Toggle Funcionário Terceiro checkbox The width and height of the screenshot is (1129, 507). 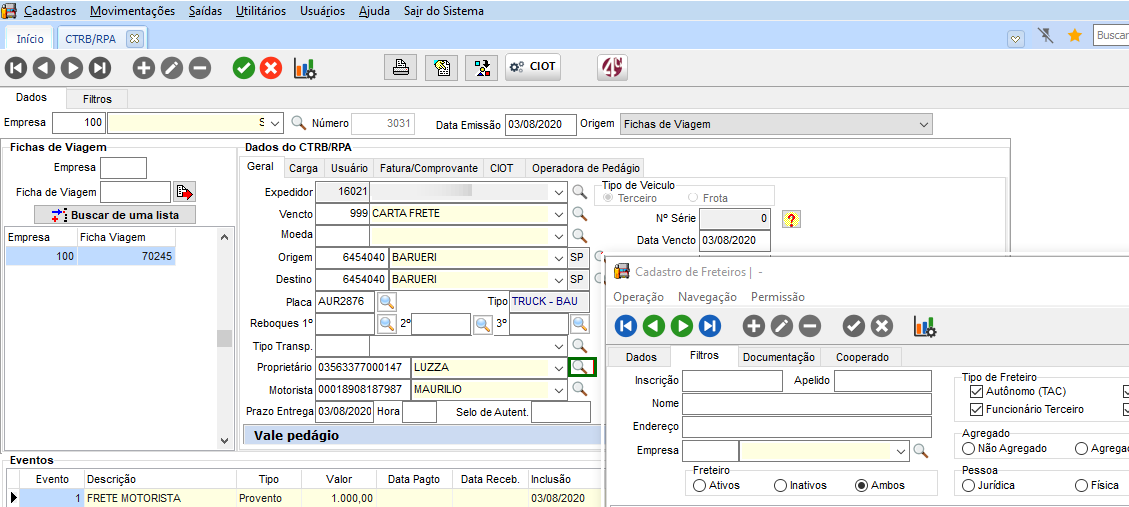click(x=977, y=409)
